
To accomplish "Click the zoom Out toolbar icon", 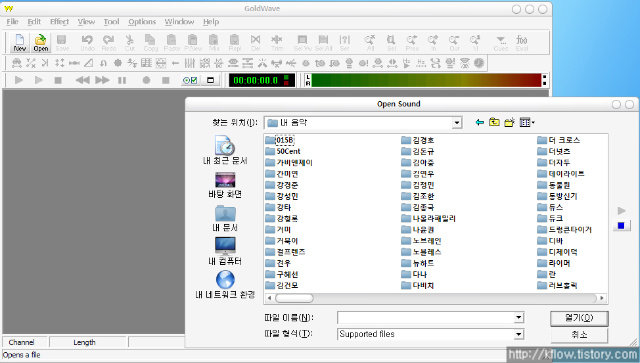I will pos(454,43).
